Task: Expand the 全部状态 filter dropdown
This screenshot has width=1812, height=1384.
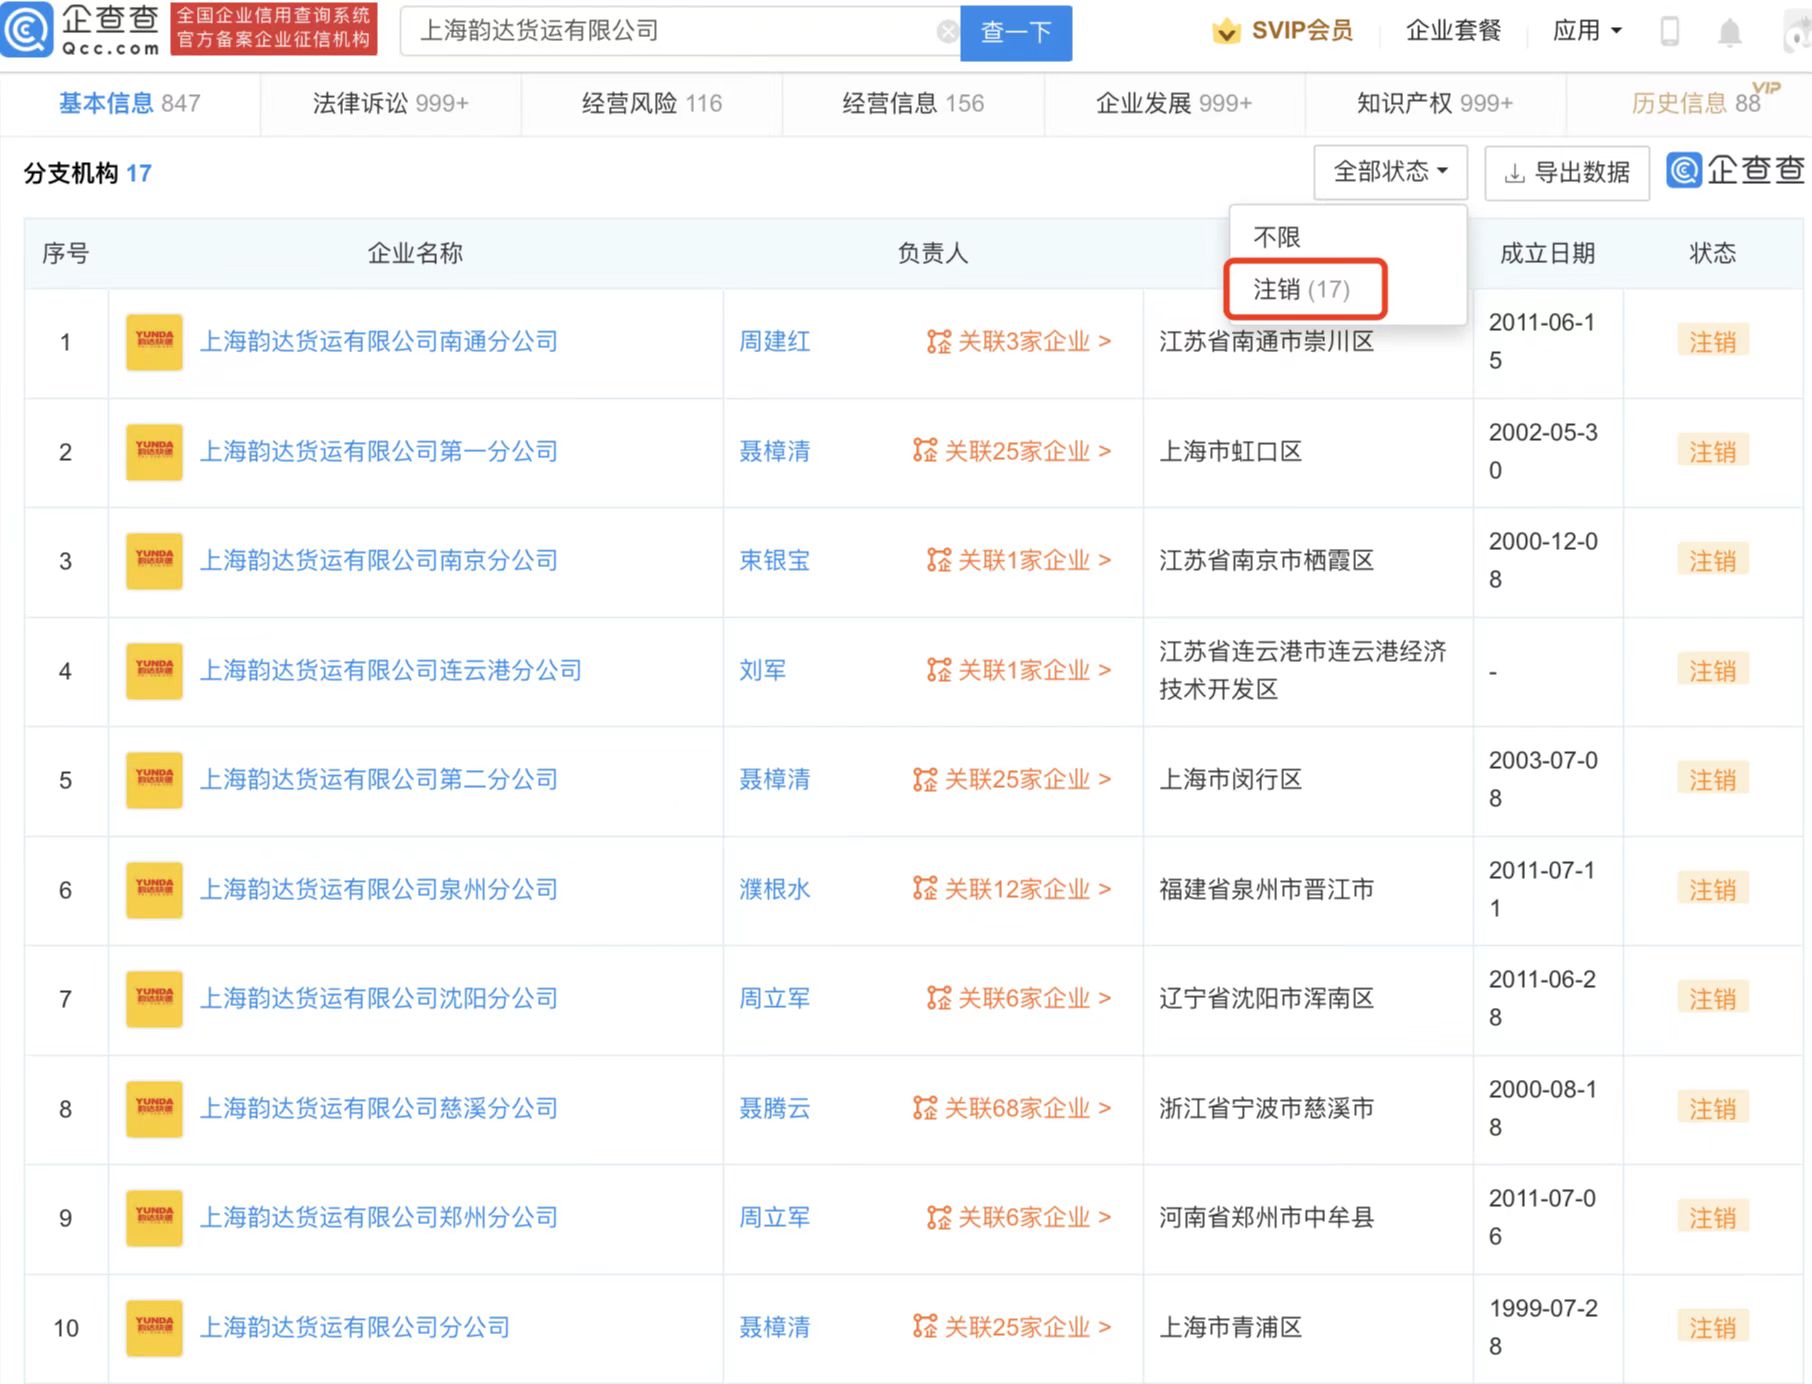Action: 1390,172
